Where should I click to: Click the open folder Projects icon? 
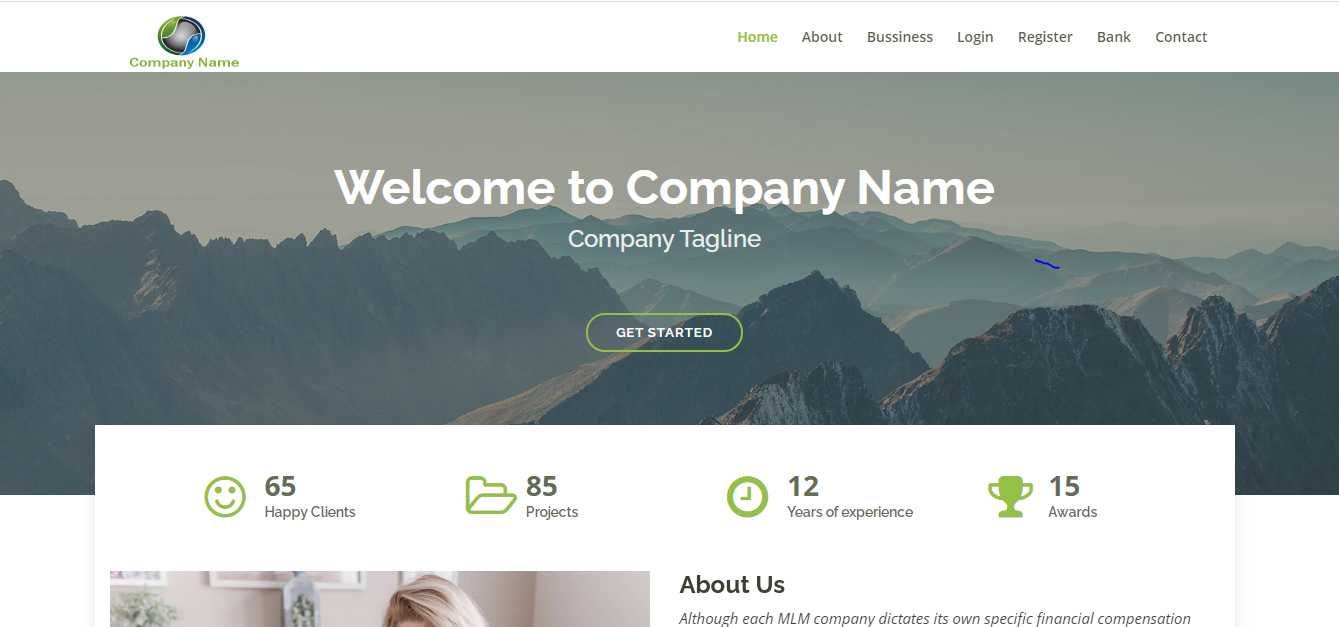pos(491,496)
